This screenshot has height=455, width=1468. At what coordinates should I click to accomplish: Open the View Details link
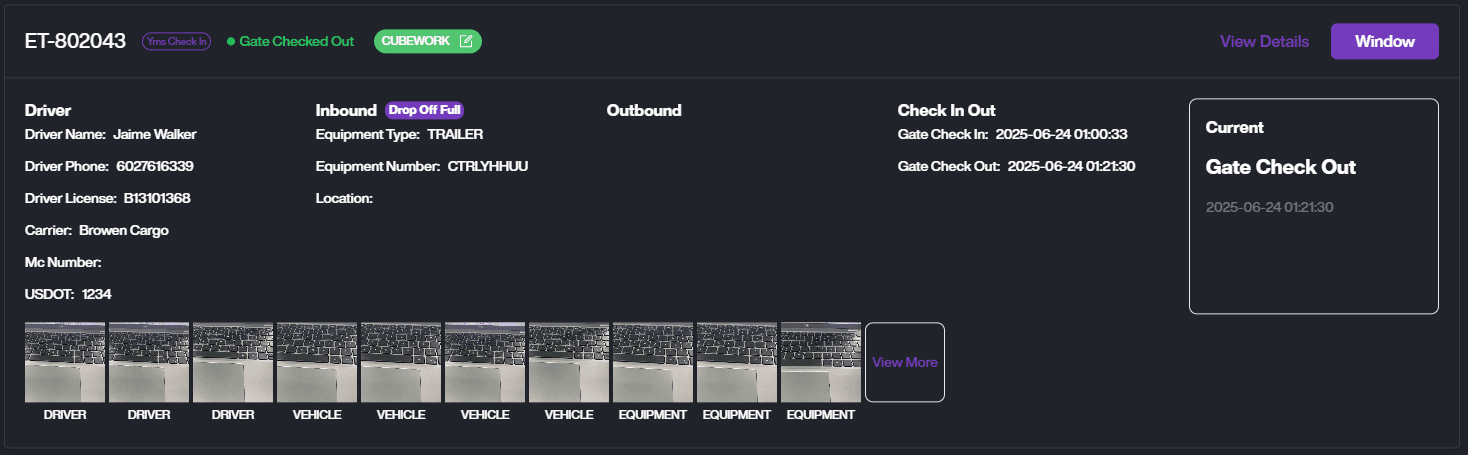(1264, 41)
